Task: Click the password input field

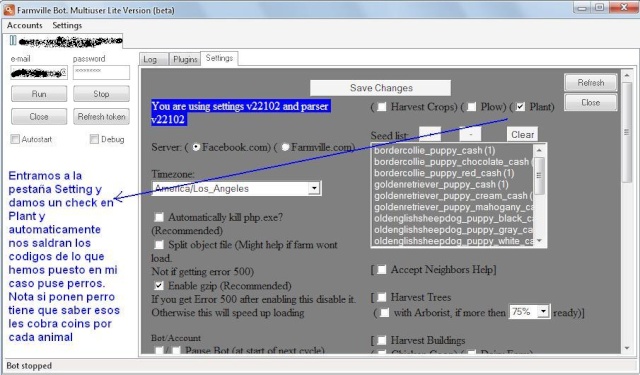Action: [x=101, y=73]
